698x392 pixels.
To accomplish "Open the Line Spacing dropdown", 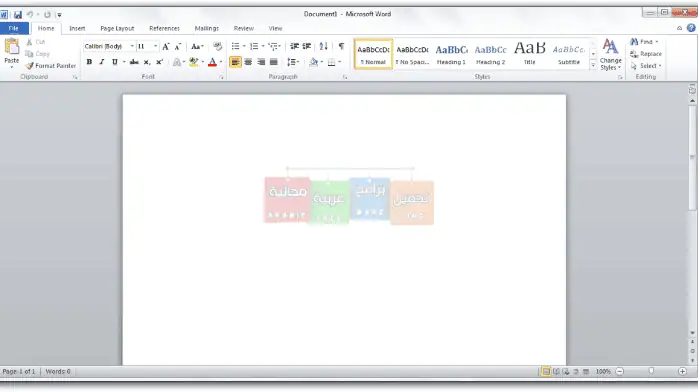I will click(293, 62).
